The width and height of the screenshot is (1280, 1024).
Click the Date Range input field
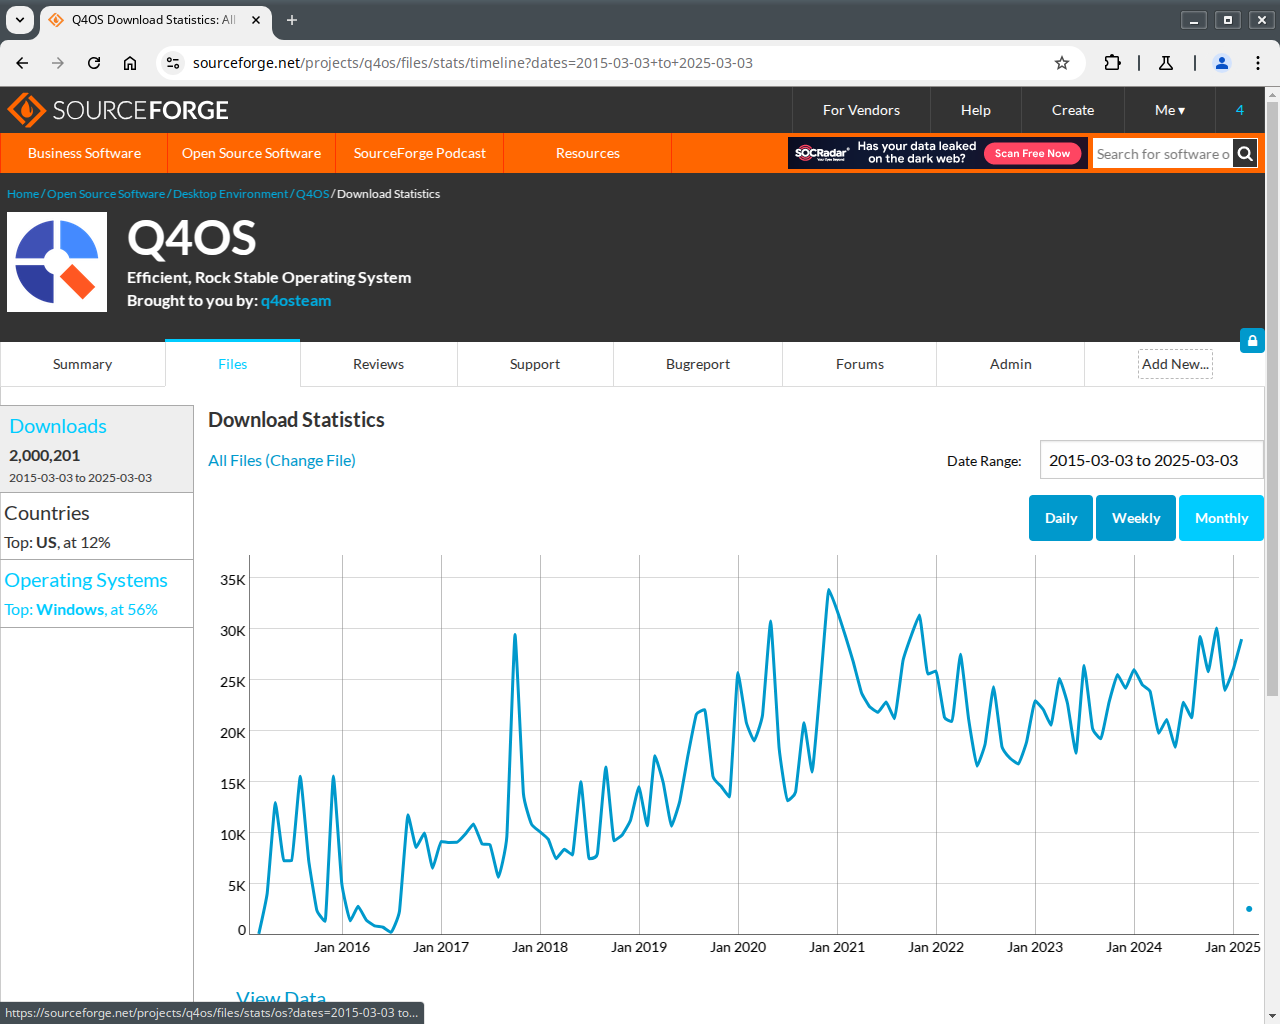pos(1150,460)
